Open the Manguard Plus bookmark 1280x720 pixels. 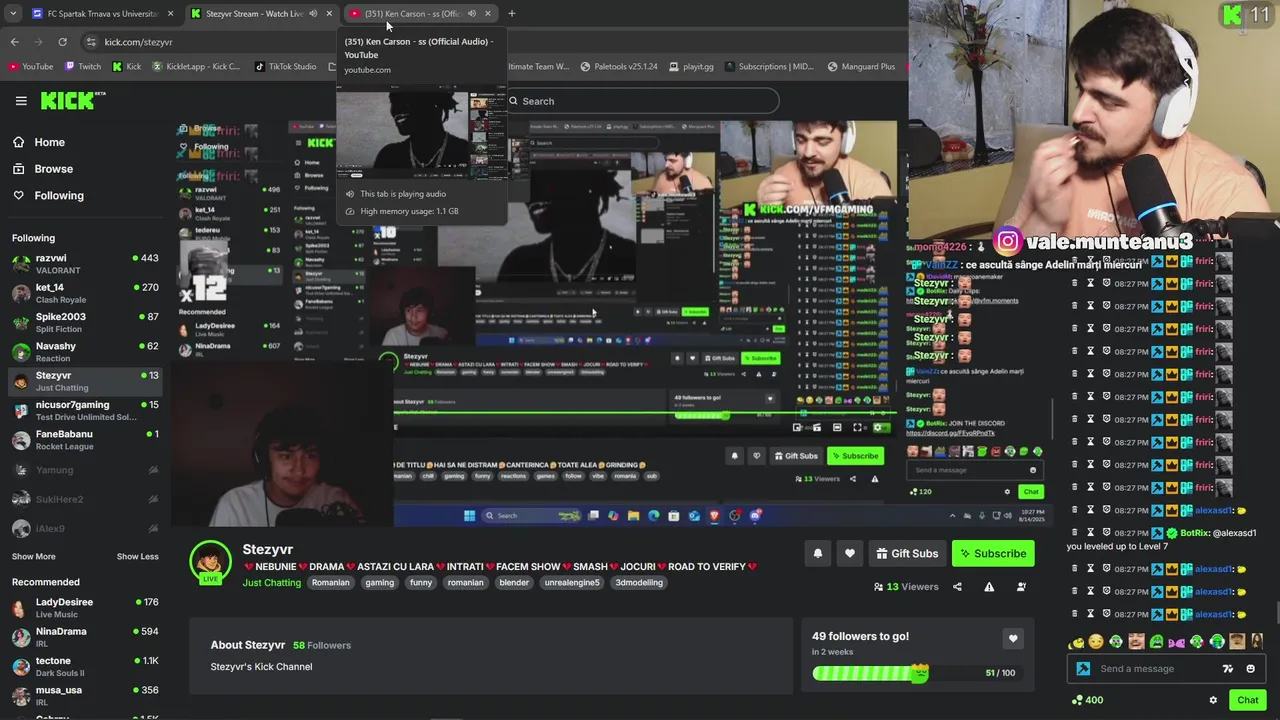coord(861,67)
